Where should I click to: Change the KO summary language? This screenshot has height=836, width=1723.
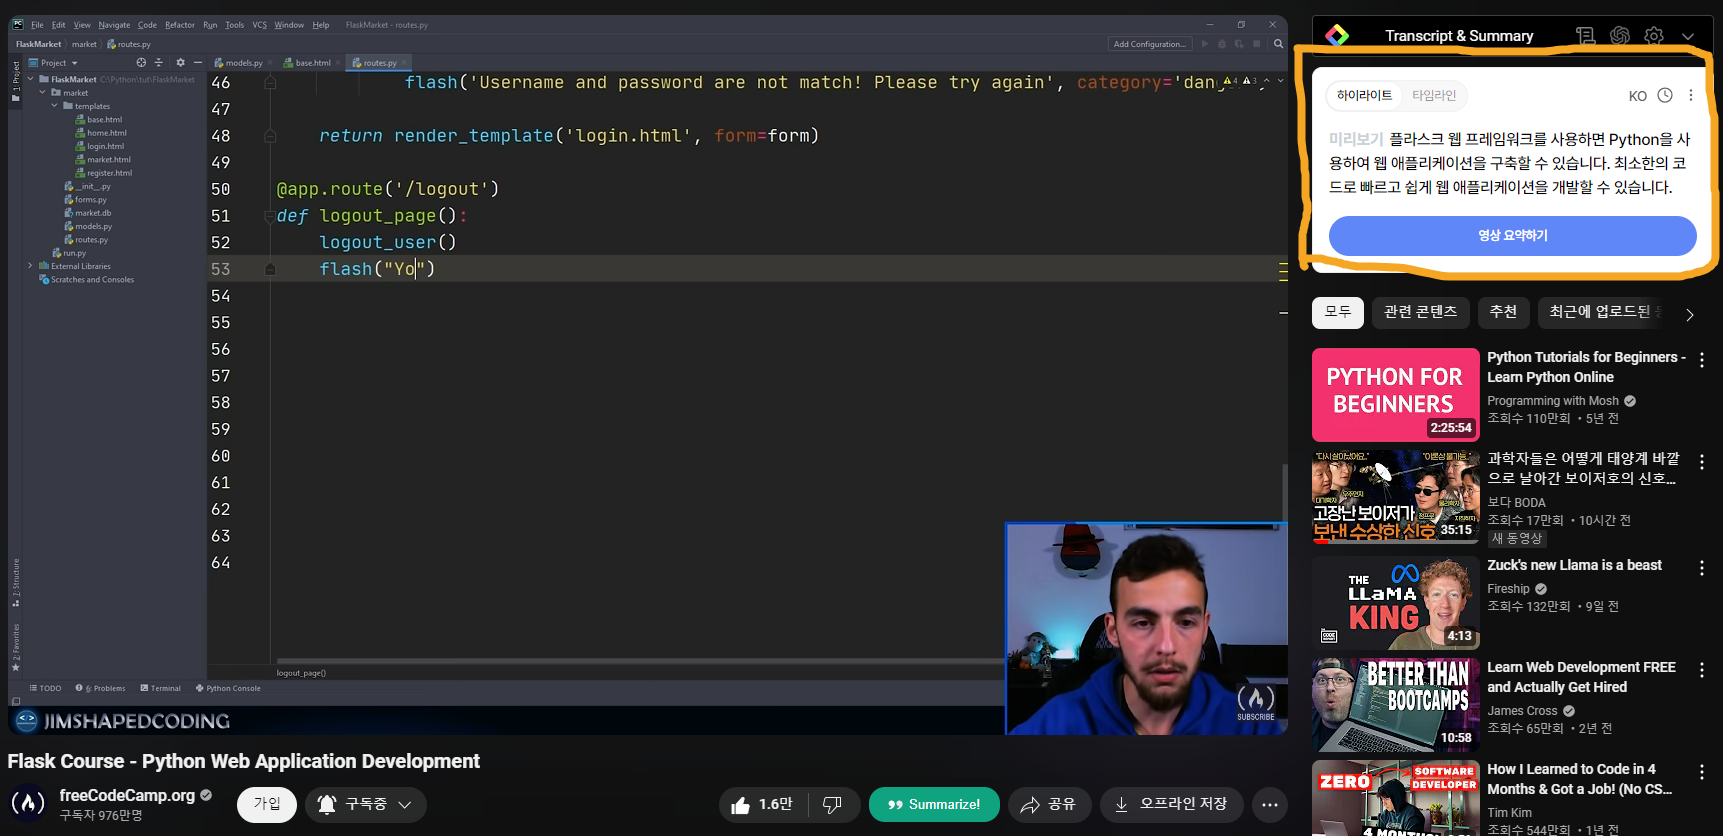pyautogui.click(x=1638, y=96)
